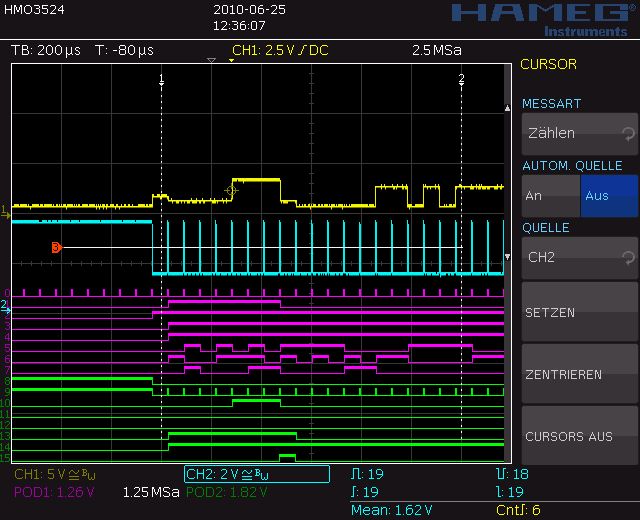Select the Zählen measurement type
The height and width of the screenshot is (520, 640).
[579, 134]
